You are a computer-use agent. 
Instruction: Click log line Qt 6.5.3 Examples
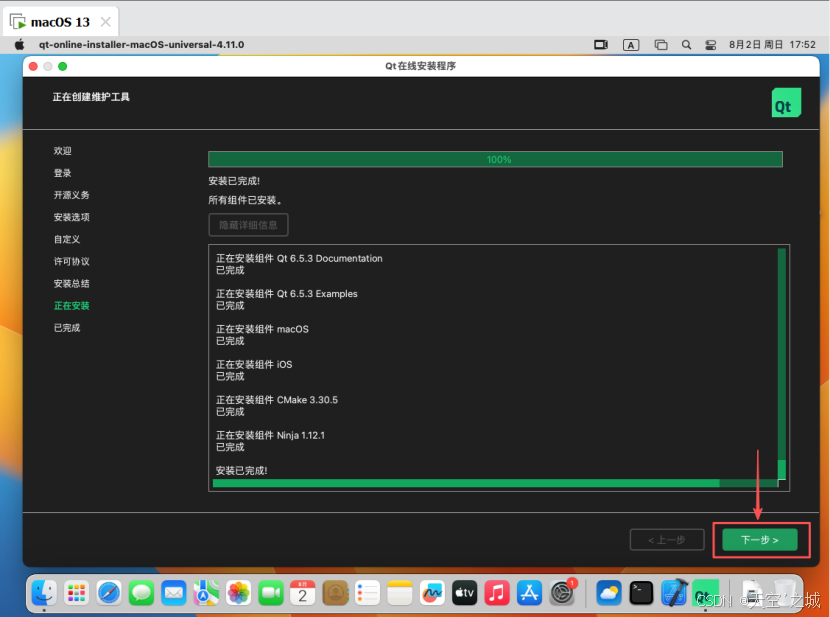click(x=286, y=294)
